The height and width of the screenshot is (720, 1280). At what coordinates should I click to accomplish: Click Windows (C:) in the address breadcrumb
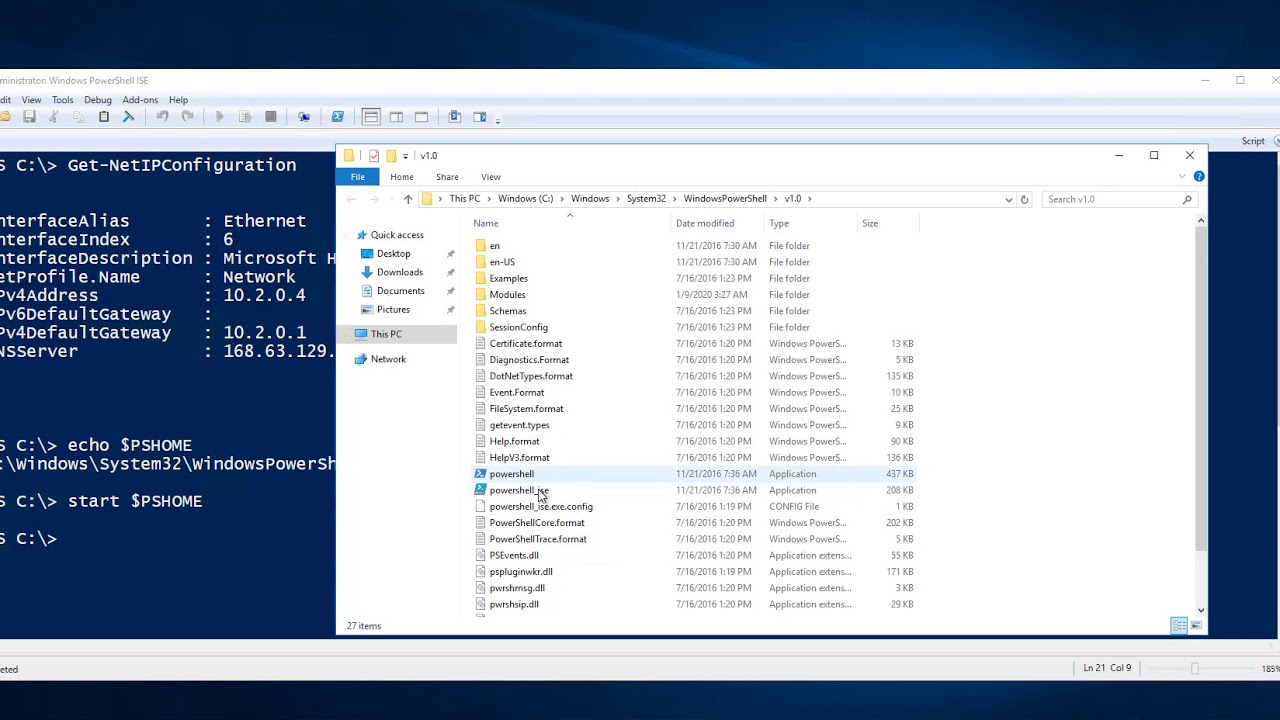[x=525, y=199]
